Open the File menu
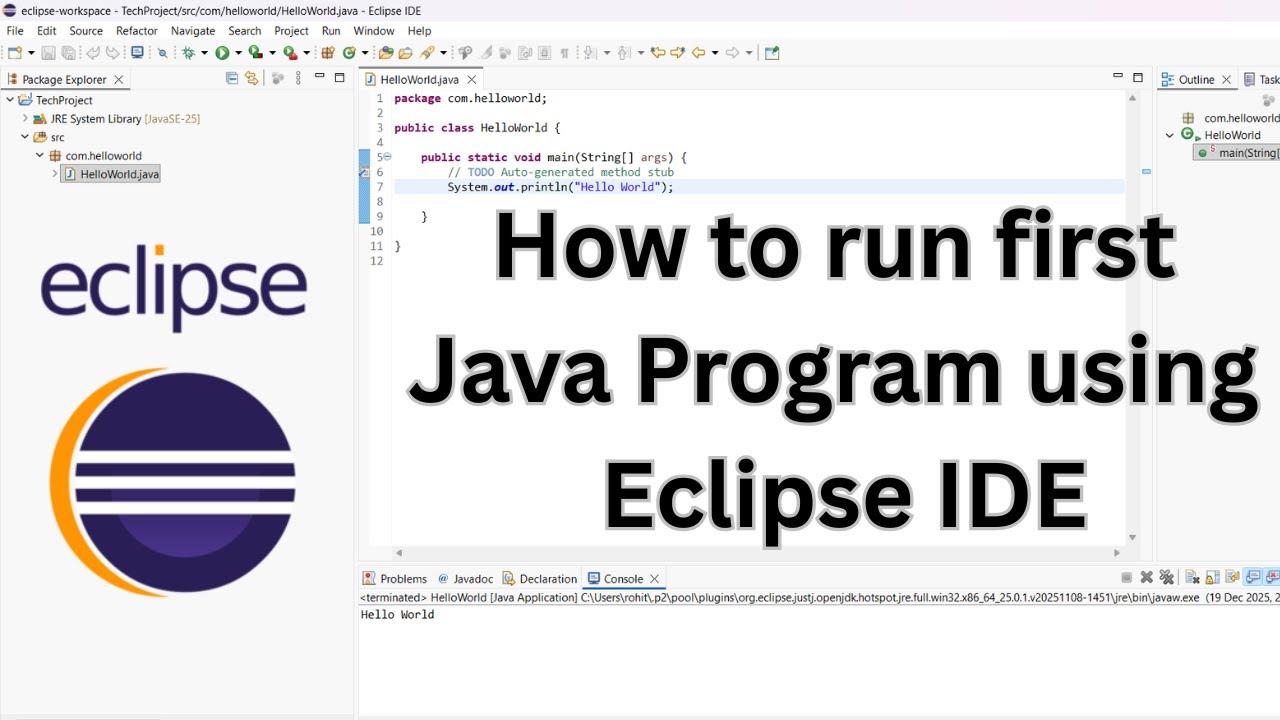The width and height of the screenshot is (1280, 720). (x=15, y=31)
